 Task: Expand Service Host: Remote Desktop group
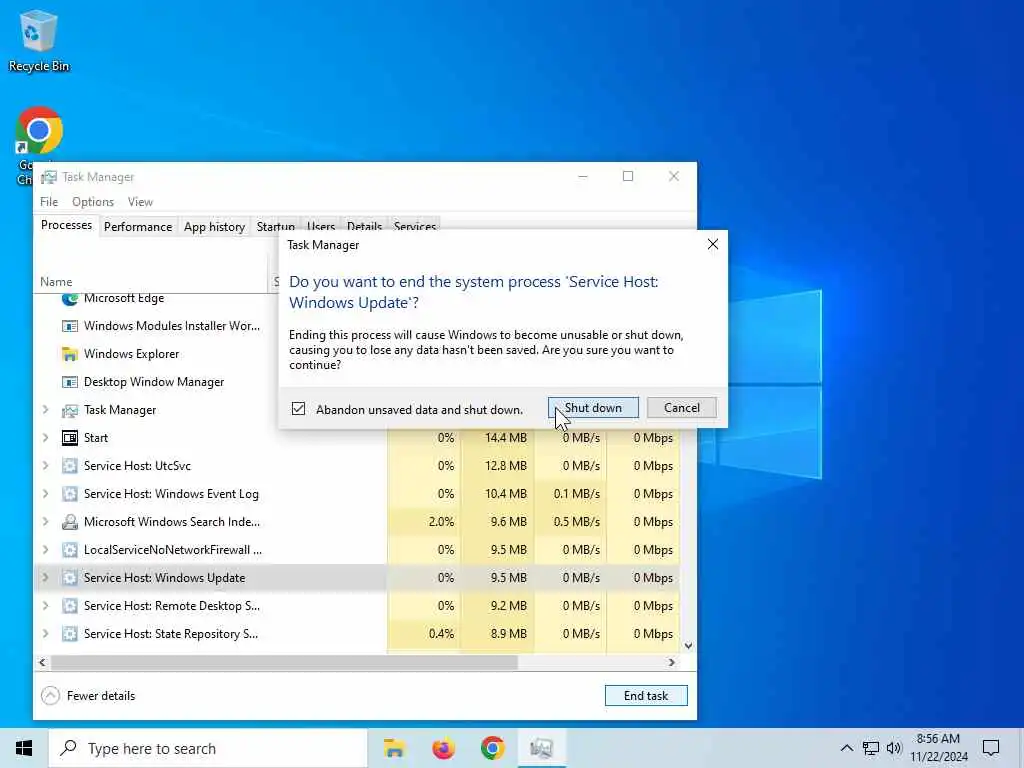(x=45, y=605)
